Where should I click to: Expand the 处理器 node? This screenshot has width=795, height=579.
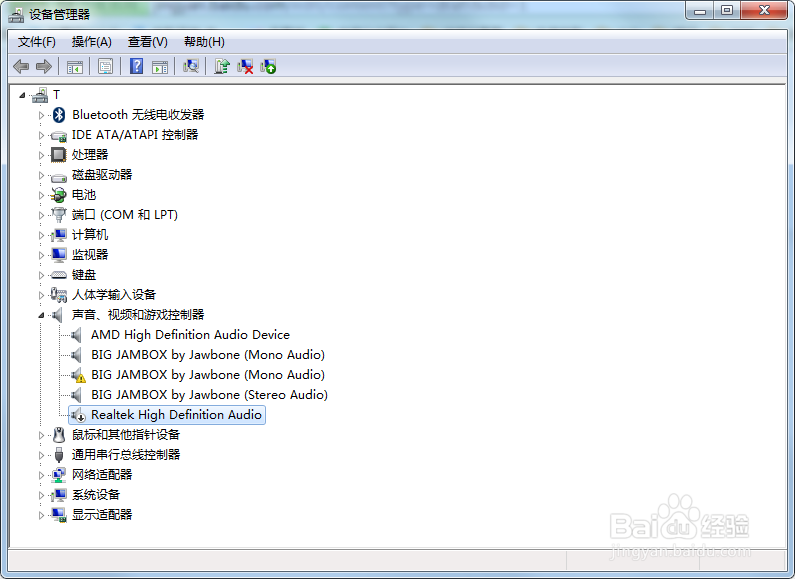(x=42, y=155)
